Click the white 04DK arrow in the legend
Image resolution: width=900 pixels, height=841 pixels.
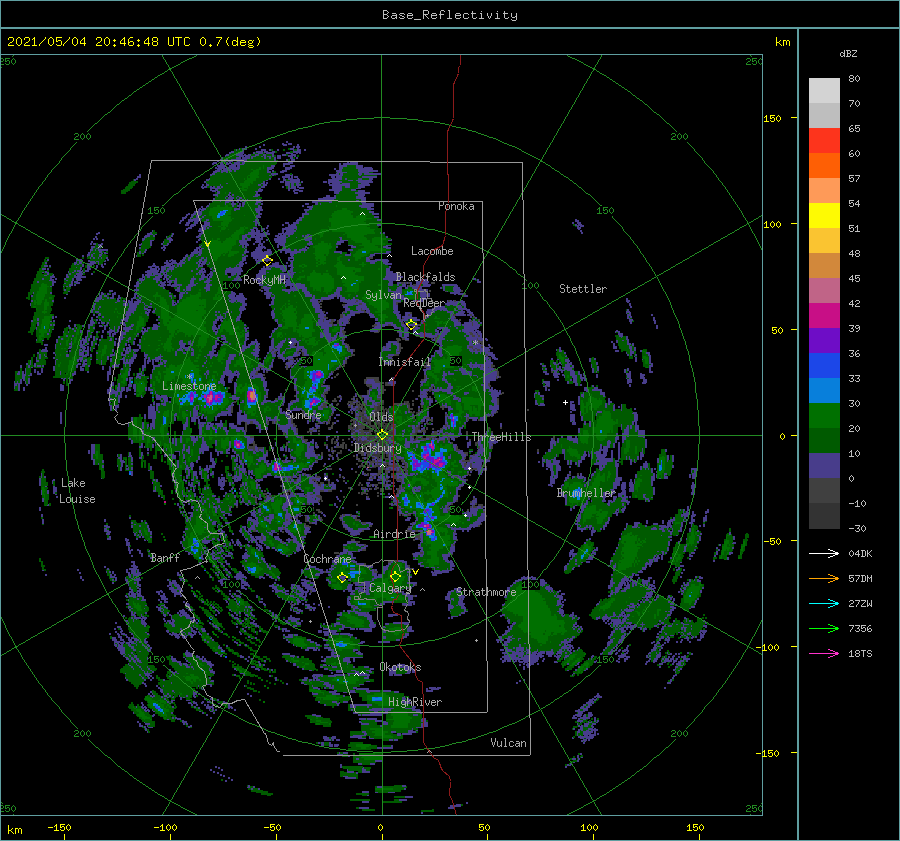pos(824,553)
